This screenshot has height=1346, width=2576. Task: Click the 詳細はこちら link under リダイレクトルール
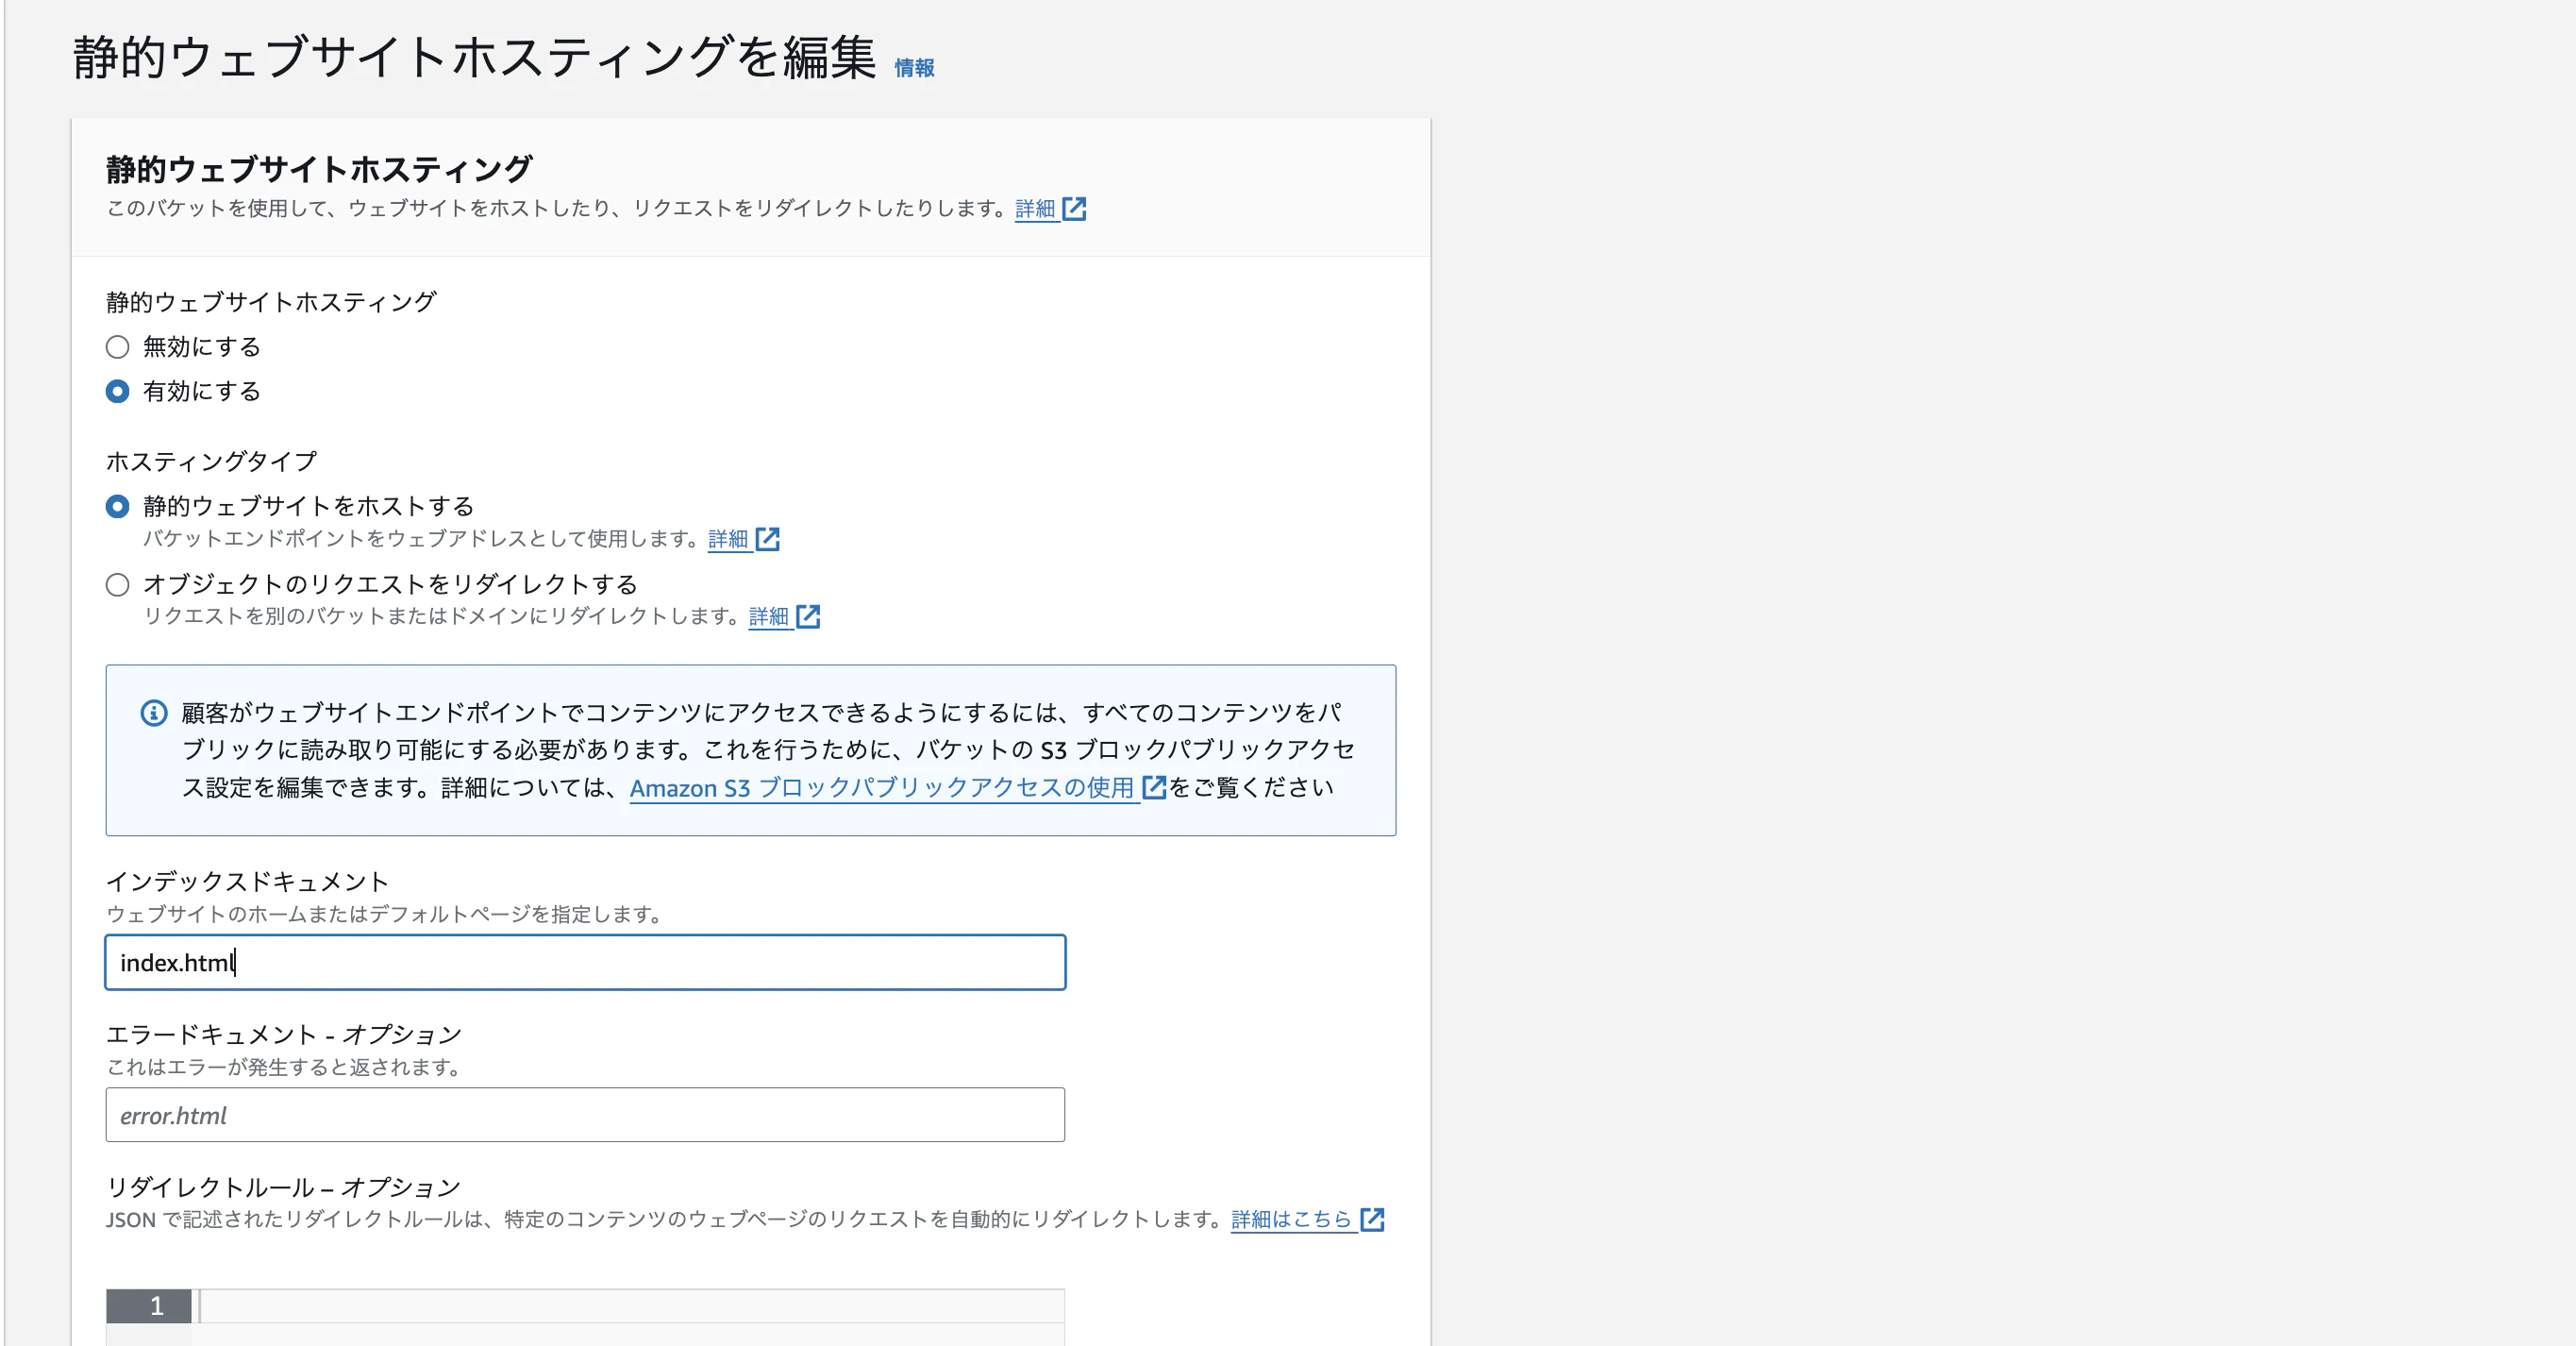point(1290,1219)
